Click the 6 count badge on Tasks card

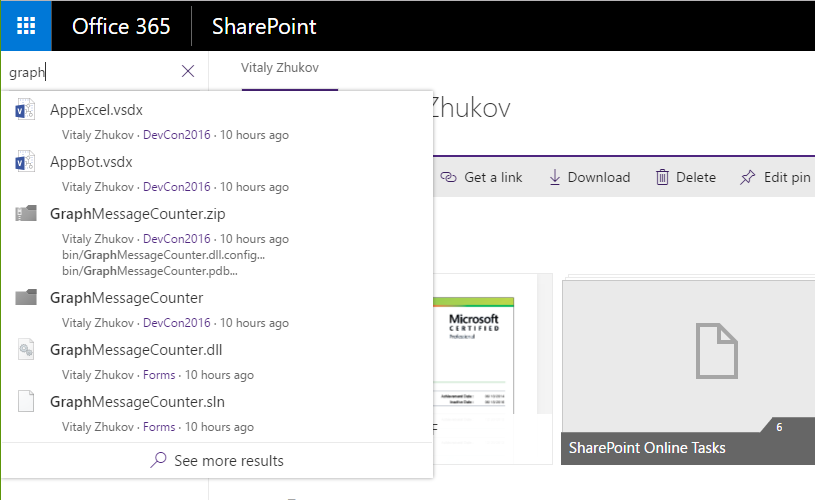pyautogui.click(x=779, y=427)
